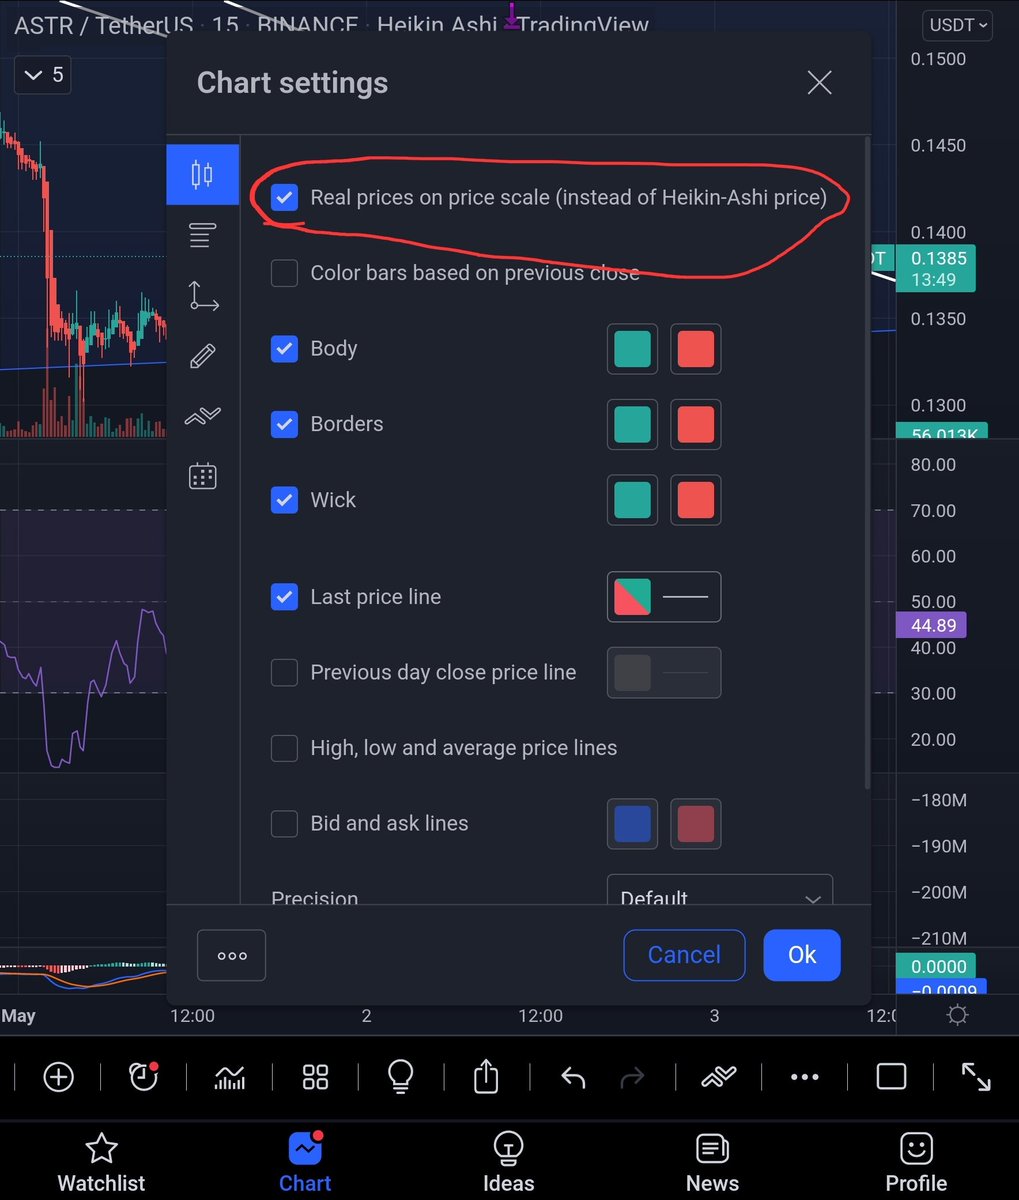
Task: Go to the Watchlist tab
Action: (101, 1163)
